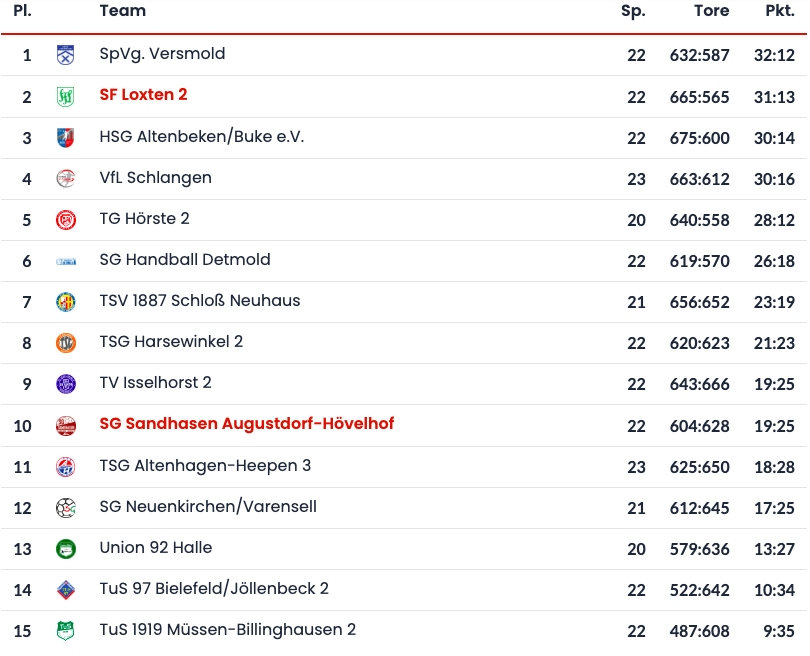Click the SpVg. Versmold club logo
Screen dimensions: 810x656
tap(66, 55)
